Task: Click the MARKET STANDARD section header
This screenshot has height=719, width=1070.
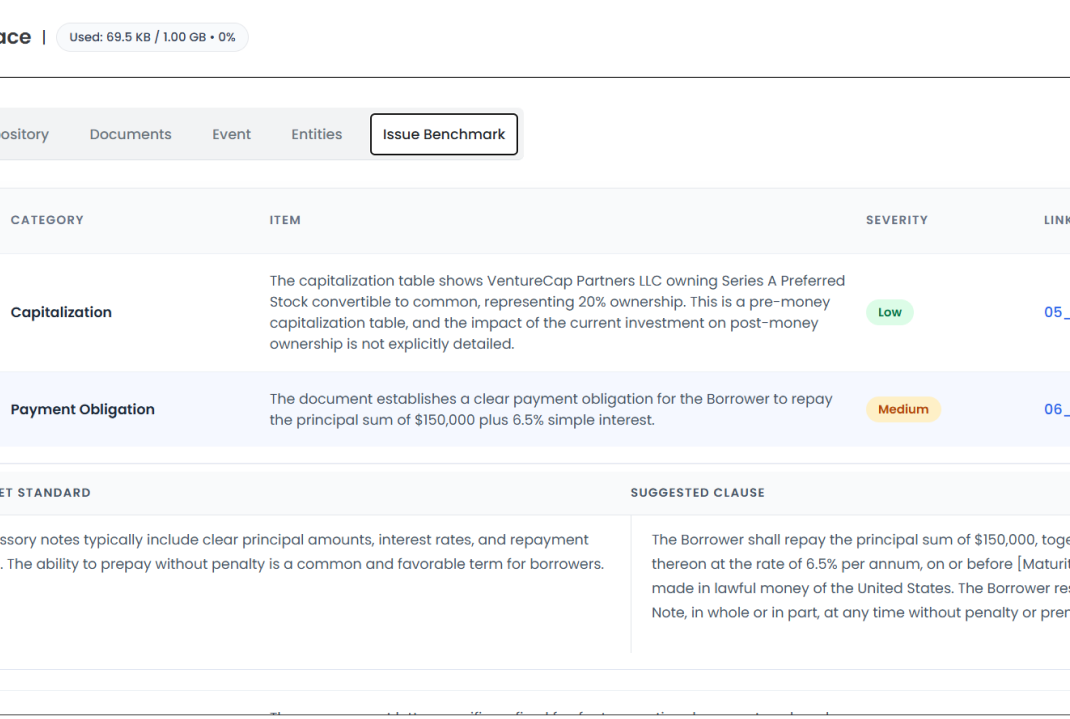Action: pos(45,492)
